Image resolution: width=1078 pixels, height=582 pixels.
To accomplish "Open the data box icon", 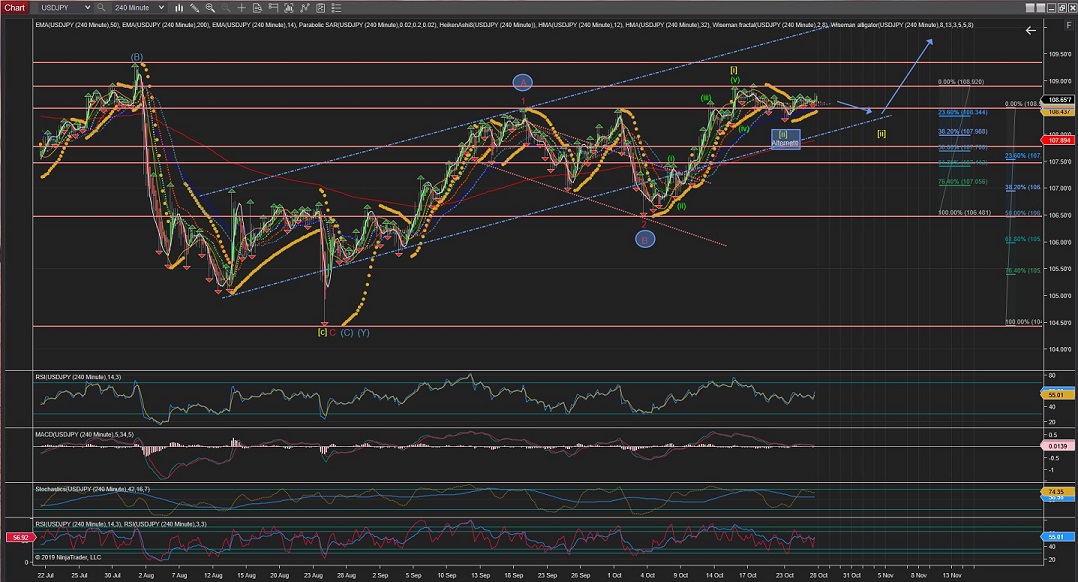I will coord(257,7).
